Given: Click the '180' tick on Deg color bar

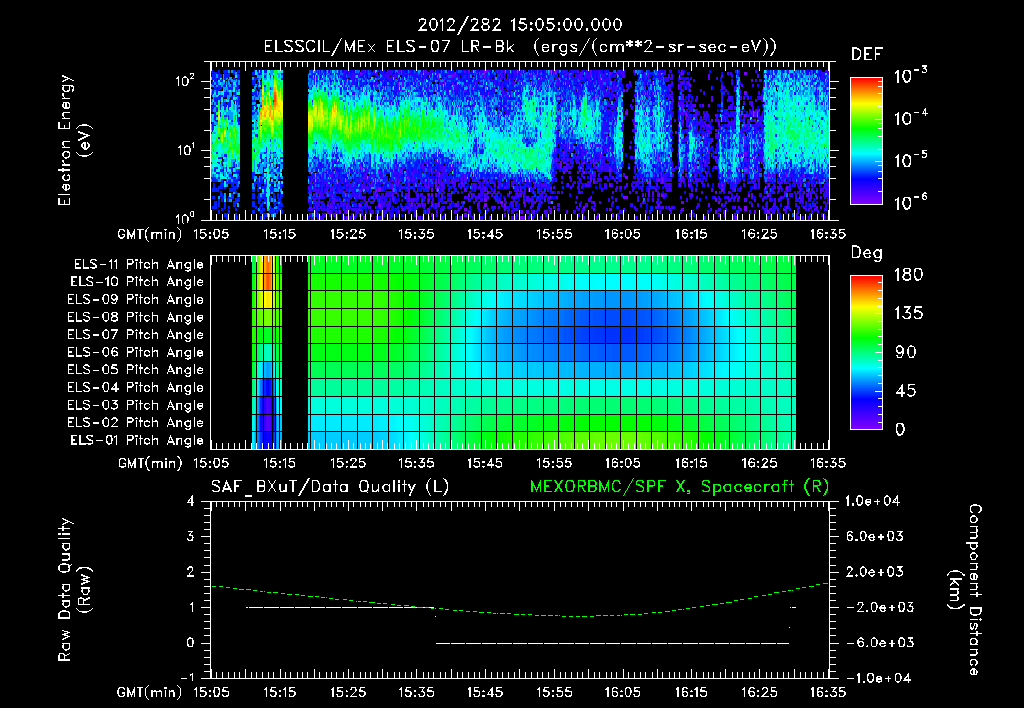Looking at the screenshot, I should 908,275.
